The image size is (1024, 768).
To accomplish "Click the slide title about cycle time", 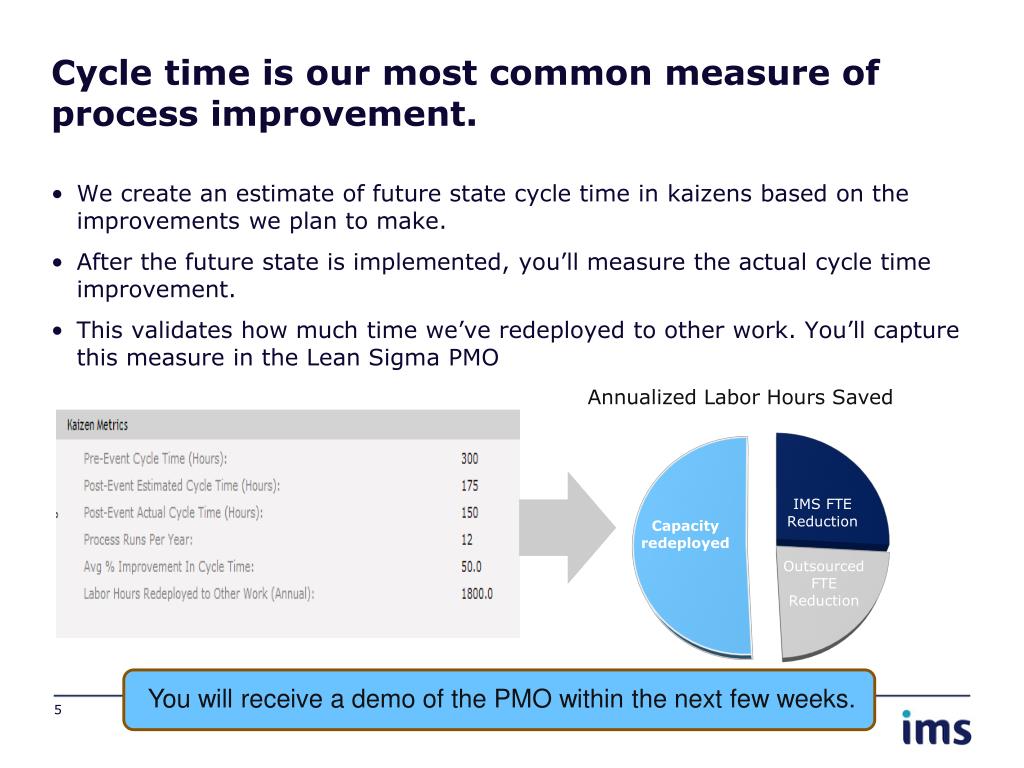I will [465, 93].
